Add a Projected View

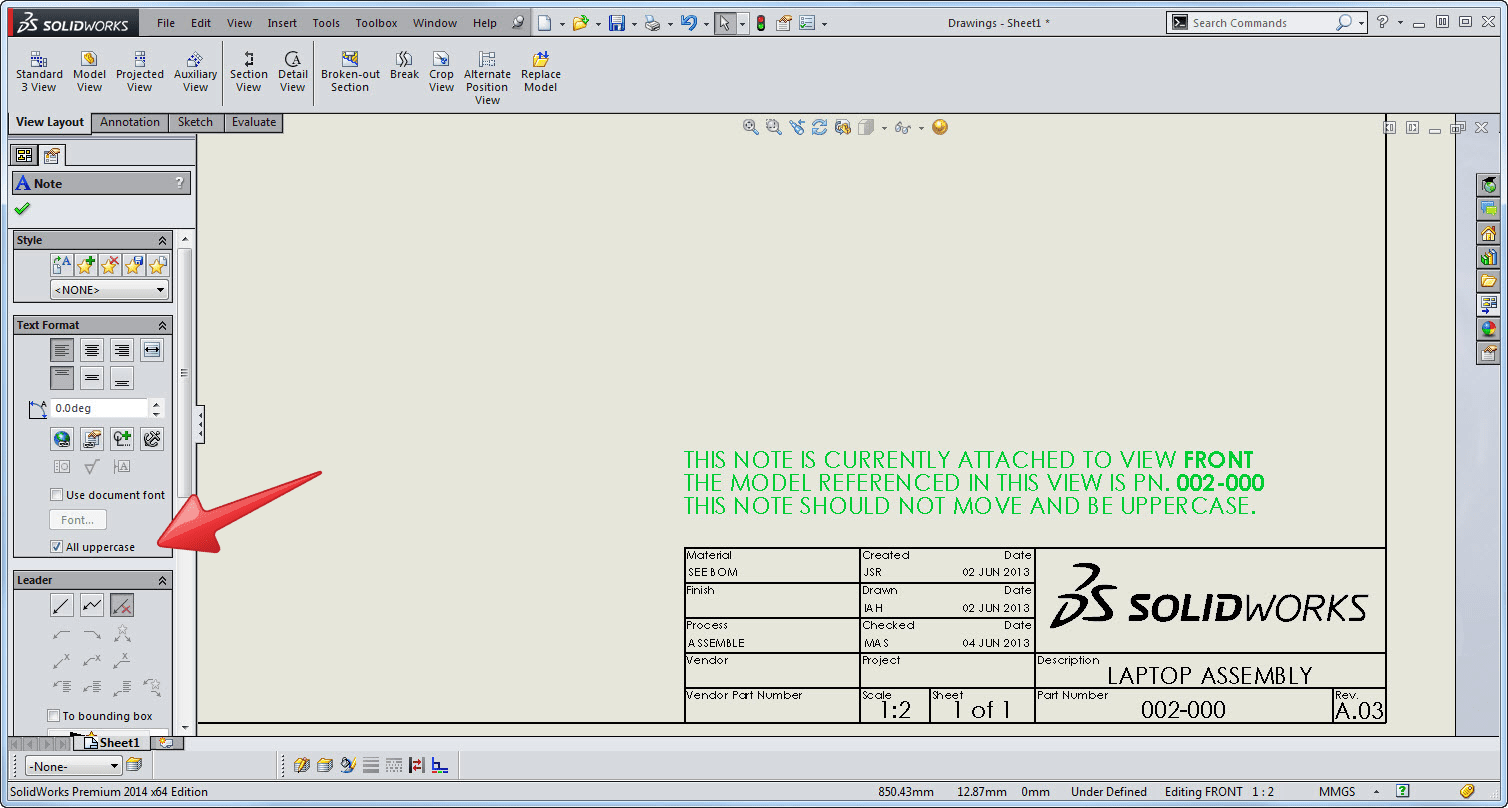140,72
